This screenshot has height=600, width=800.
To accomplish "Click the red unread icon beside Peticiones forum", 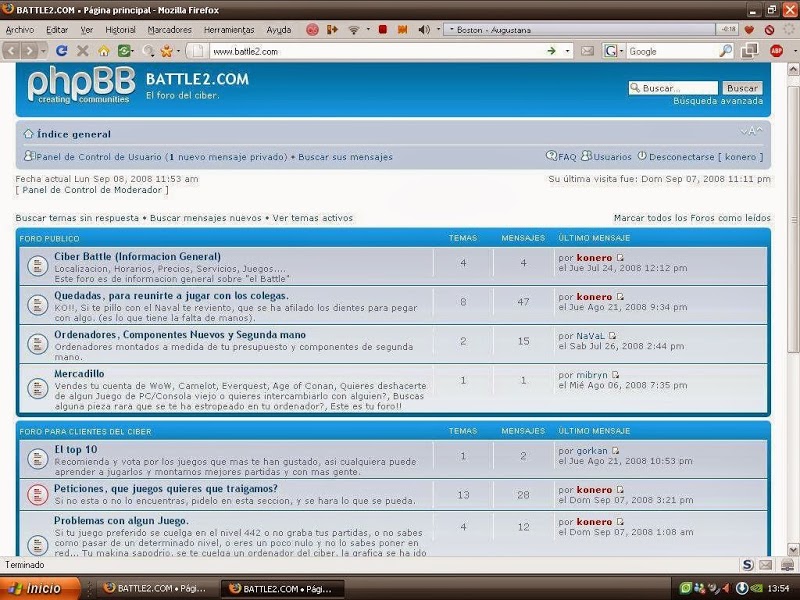I will (x=37, y=494).
